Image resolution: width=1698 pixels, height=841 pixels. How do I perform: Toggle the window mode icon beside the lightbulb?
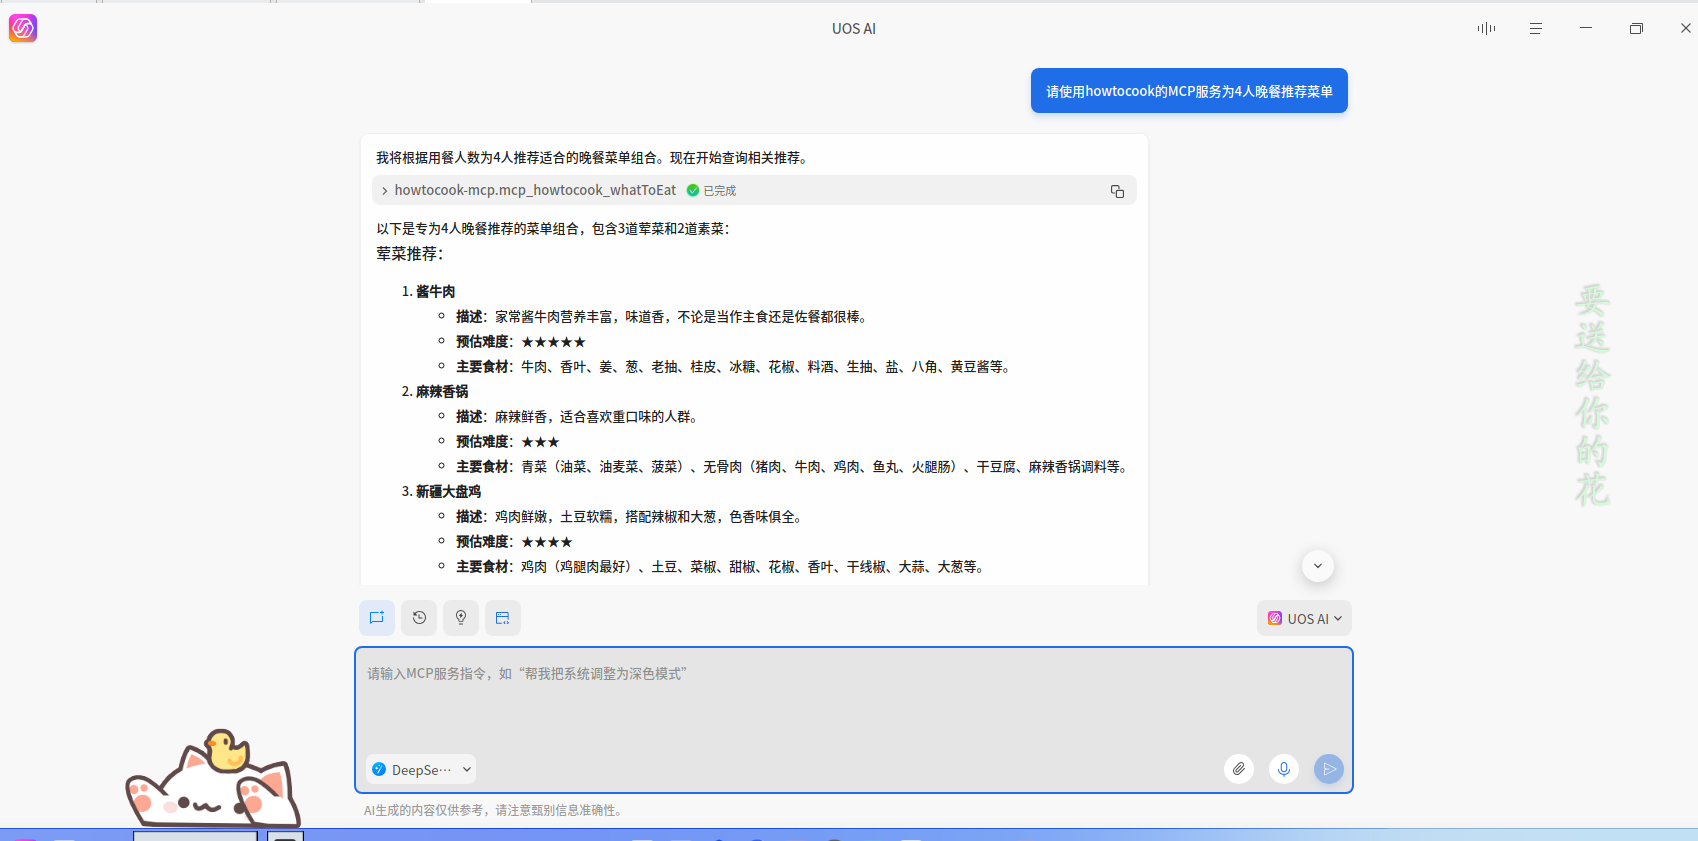pyautogui.click(x=503, y=618)
